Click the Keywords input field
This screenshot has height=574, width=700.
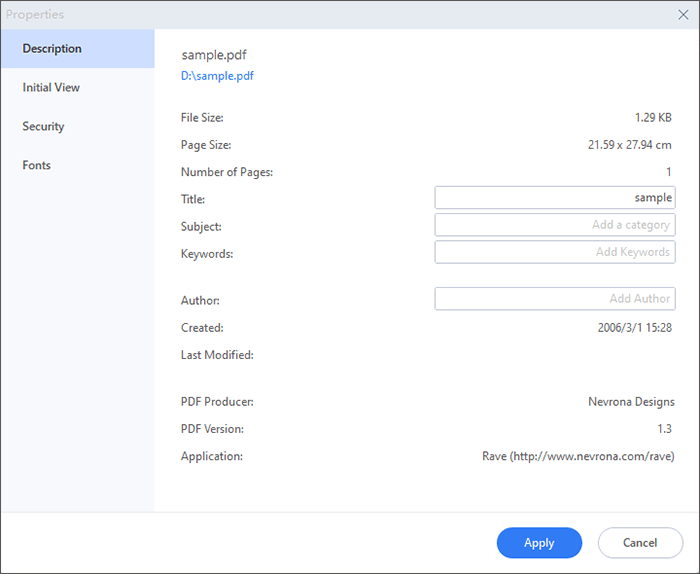[x=555, y=252]
